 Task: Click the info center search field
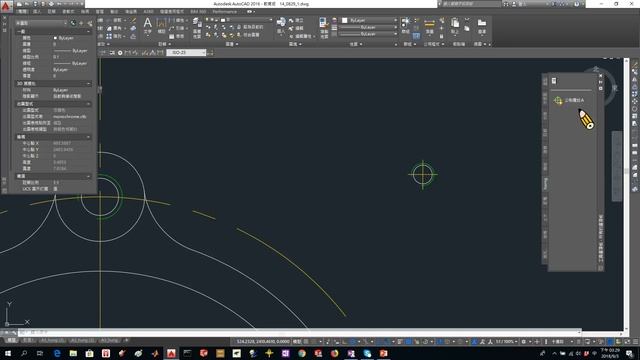coord(470,4)
